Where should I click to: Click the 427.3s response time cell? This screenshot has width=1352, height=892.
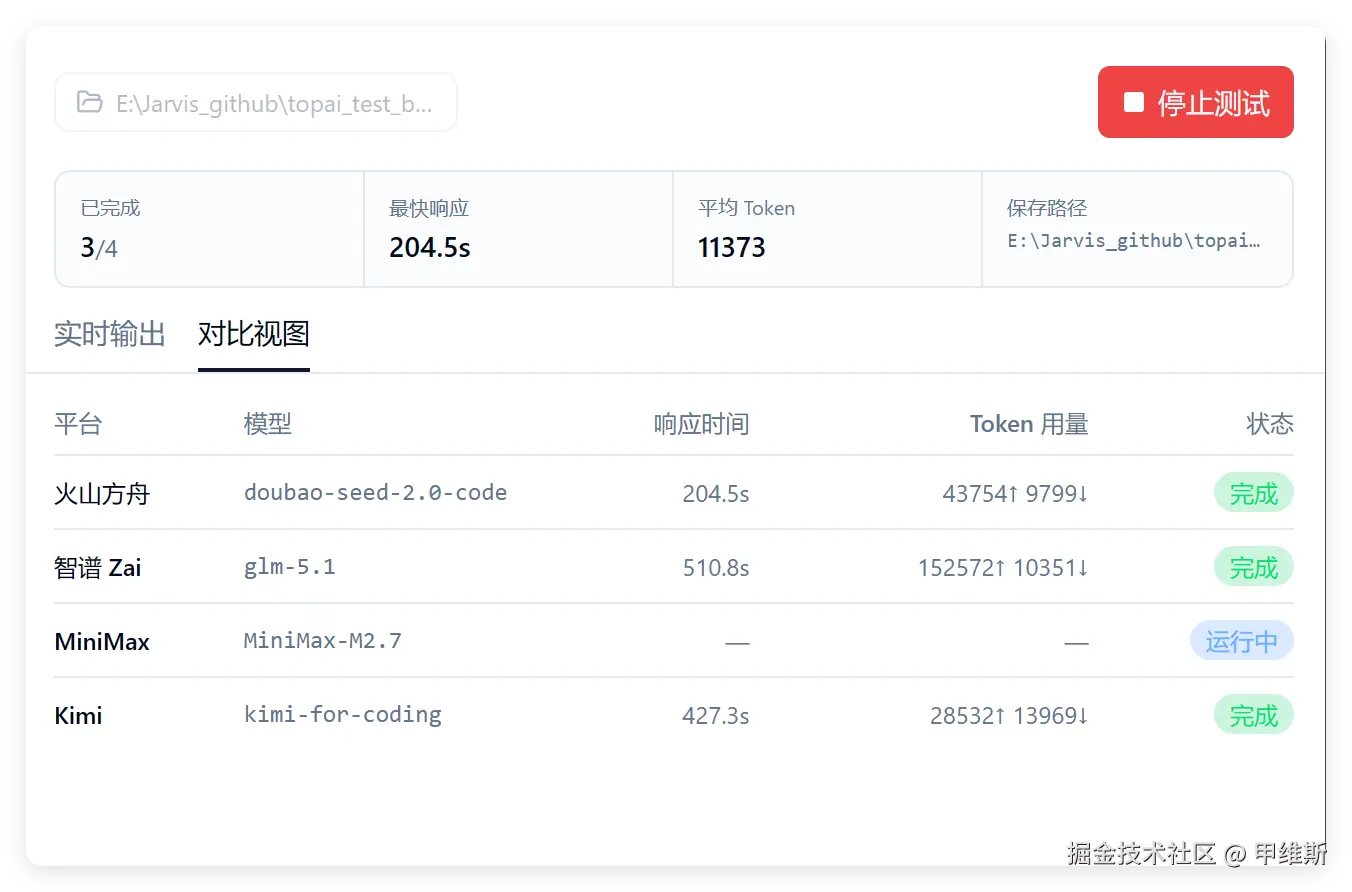pyautogui.click(x=716, y=715)
